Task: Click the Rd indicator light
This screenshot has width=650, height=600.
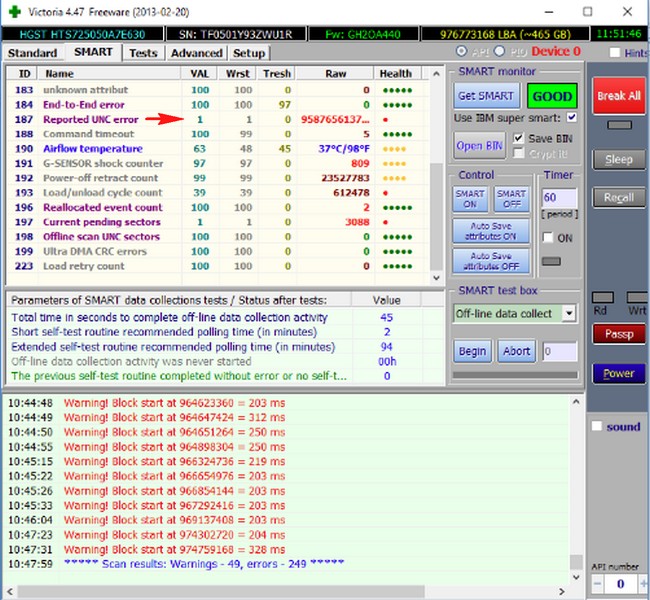Action: click(x=602, y=297)
